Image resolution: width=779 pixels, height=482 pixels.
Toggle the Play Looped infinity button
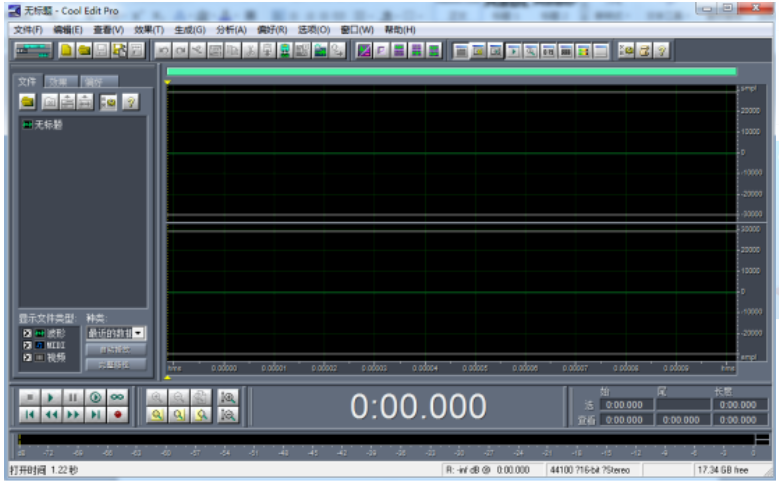click(x=119, y=397)
